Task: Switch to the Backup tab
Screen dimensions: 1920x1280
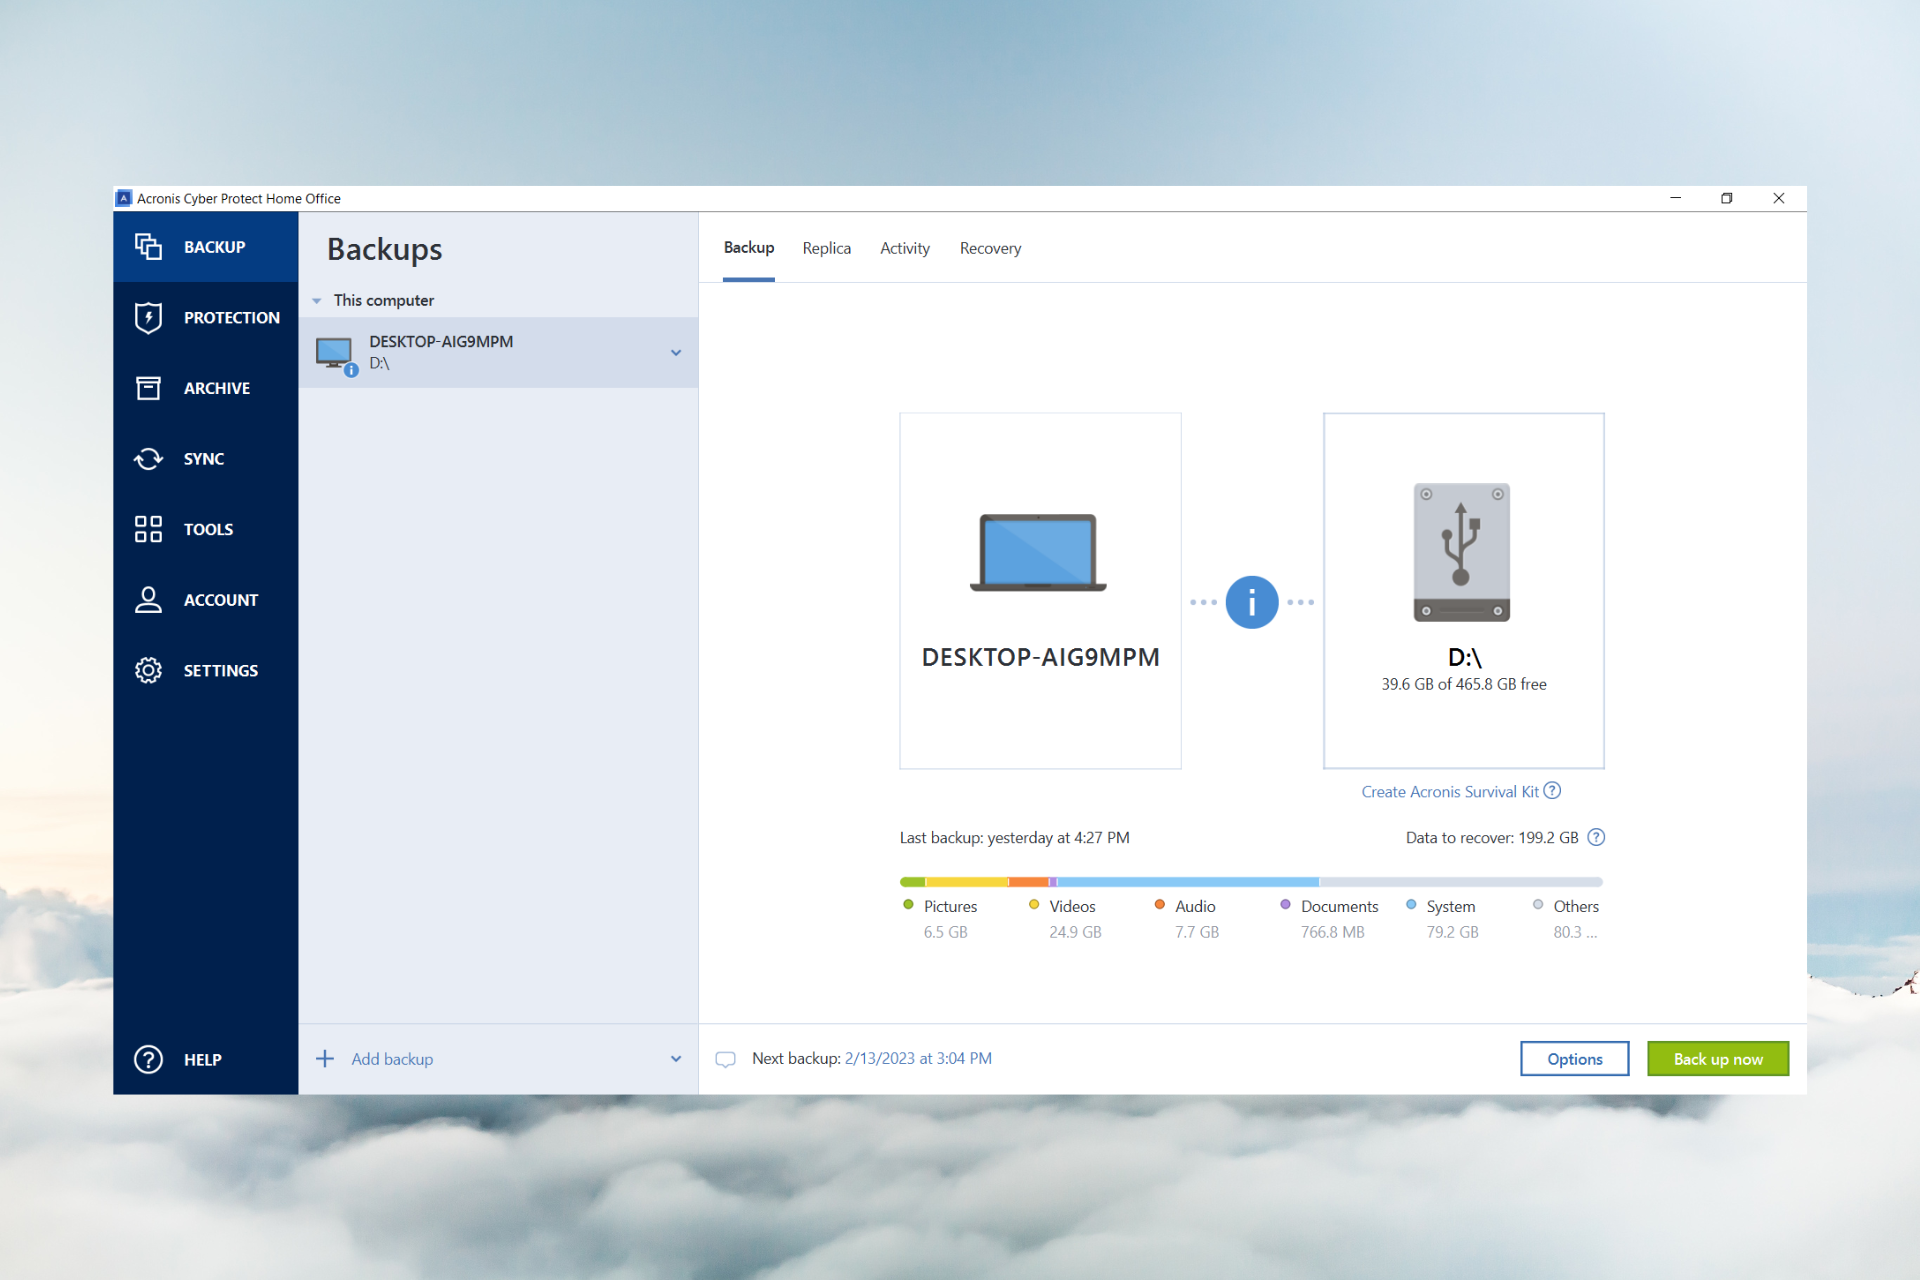Action: pos(749,248)
